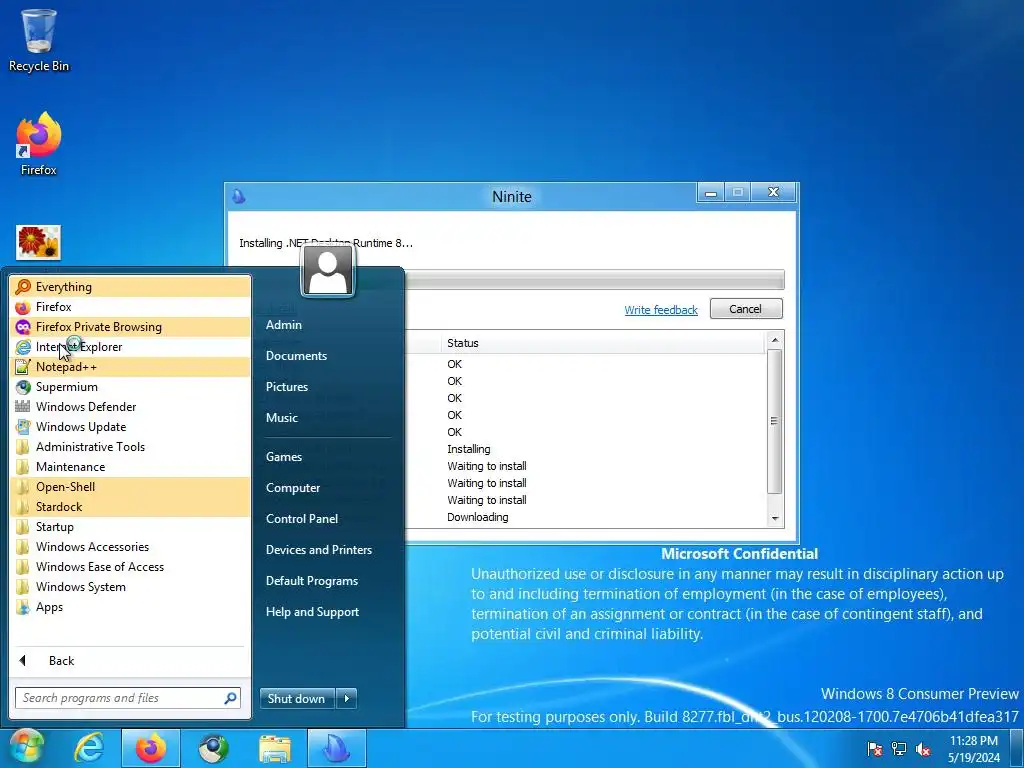
Task: Select the Installing status row
Action: click(x=469, y=449)
